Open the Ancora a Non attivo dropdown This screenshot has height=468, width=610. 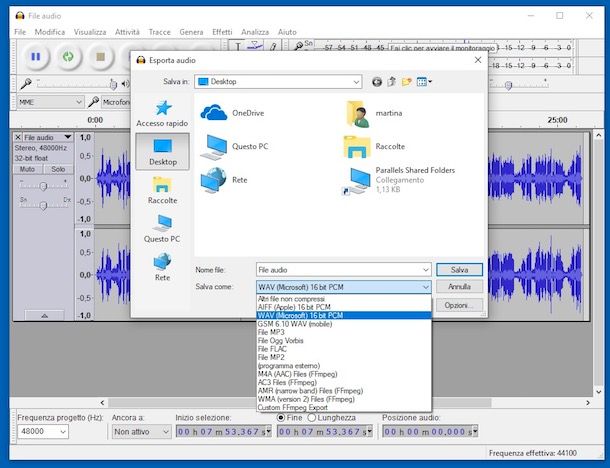[142, 431]
